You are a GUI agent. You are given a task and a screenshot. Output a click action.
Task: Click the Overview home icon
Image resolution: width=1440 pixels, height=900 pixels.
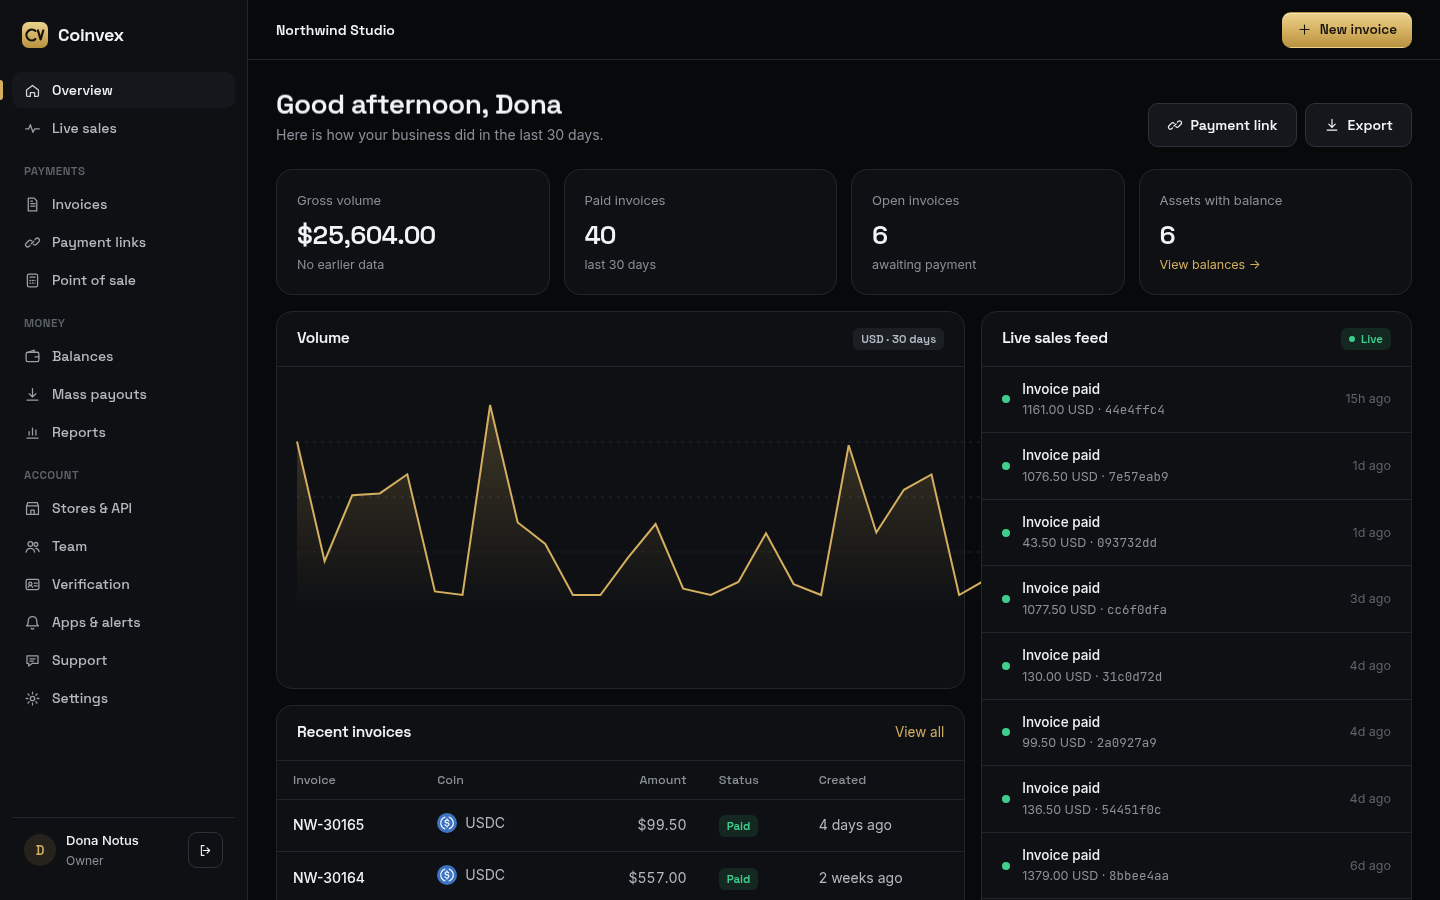pos(33,91)
